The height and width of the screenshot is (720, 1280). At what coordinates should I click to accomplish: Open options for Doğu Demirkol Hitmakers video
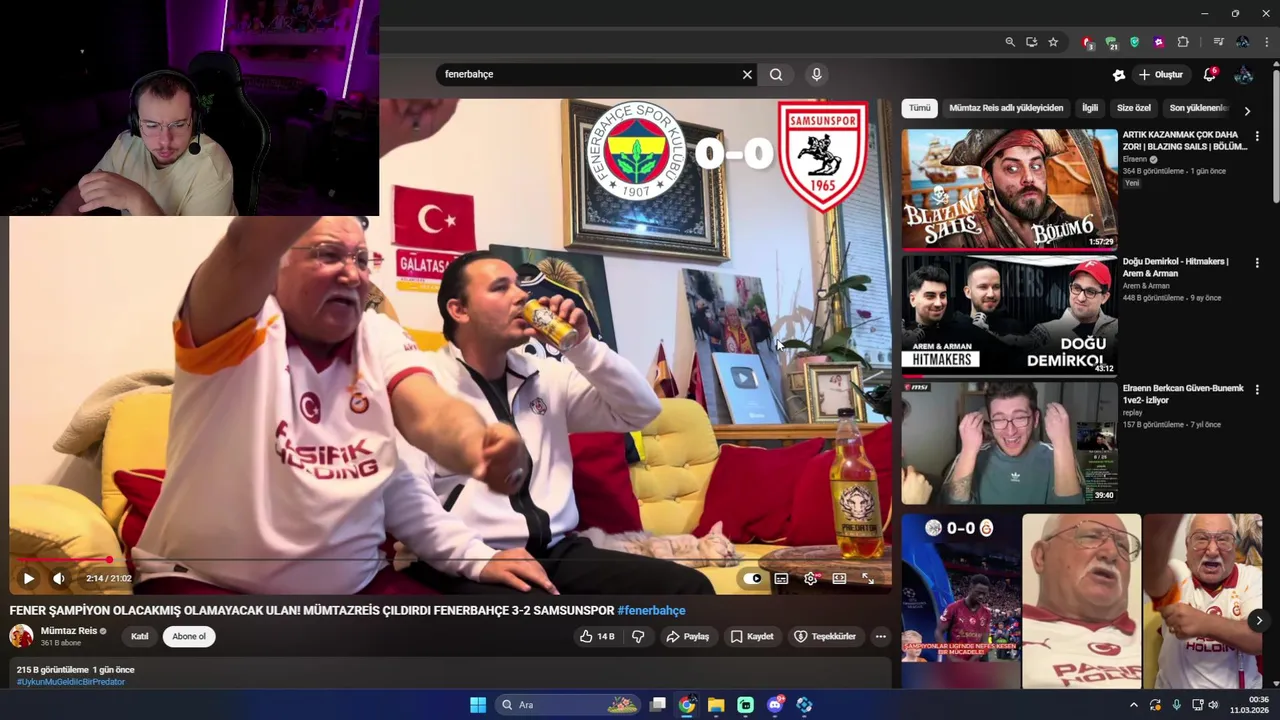(1257, 263)
